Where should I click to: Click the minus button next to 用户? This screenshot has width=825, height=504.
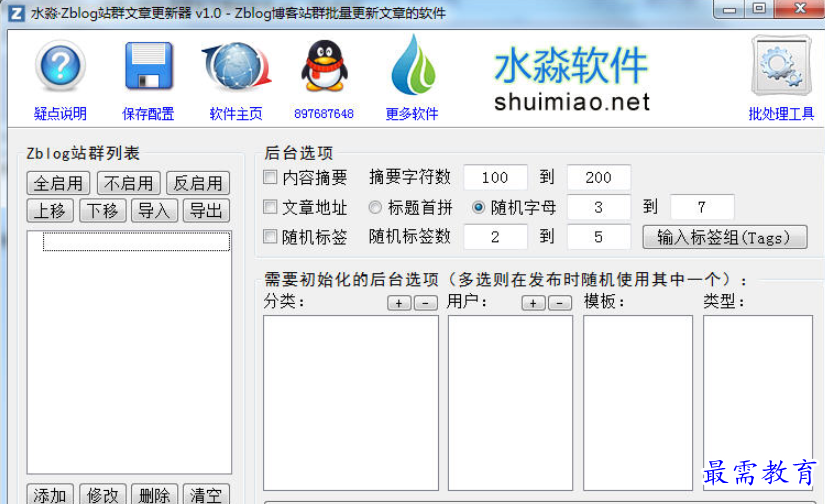(x=560, y=303)
